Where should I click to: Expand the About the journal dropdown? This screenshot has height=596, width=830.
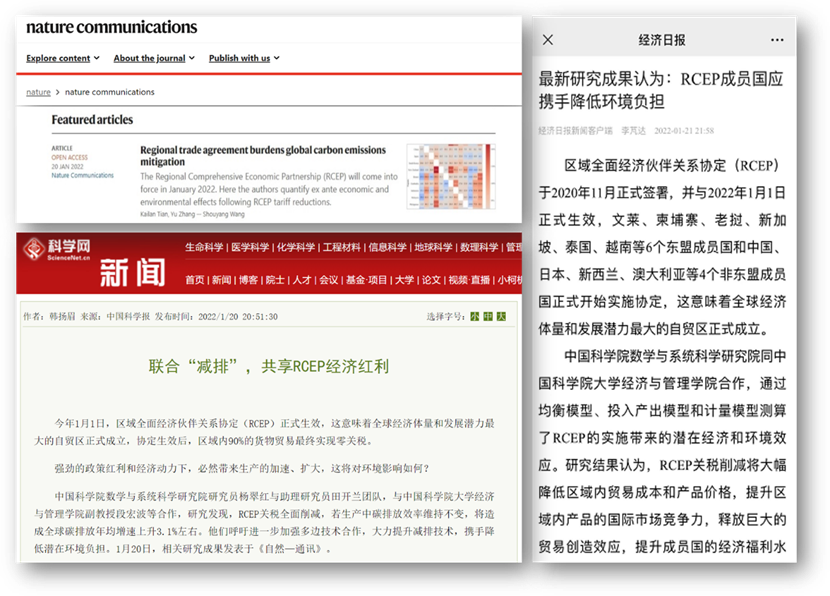(154, 59)
